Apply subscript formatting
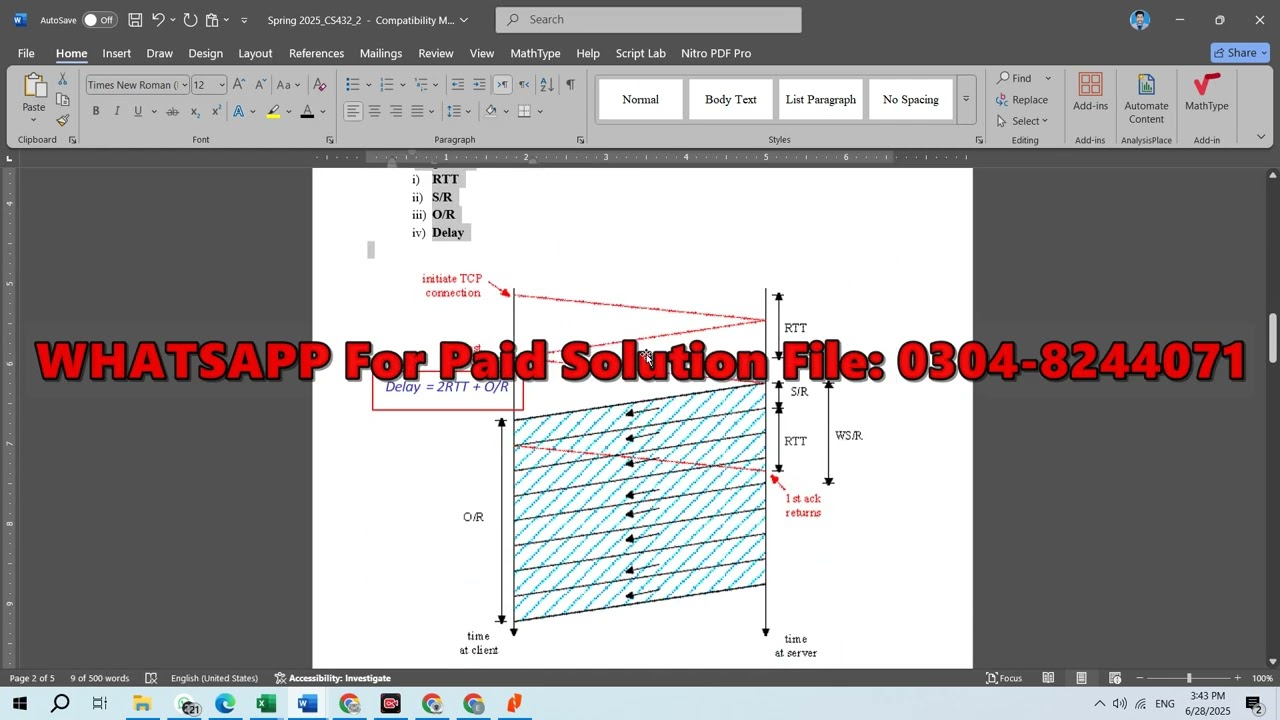Image resolution: width=1280 pixels, height=720 pixels. (x=195, y=111)
